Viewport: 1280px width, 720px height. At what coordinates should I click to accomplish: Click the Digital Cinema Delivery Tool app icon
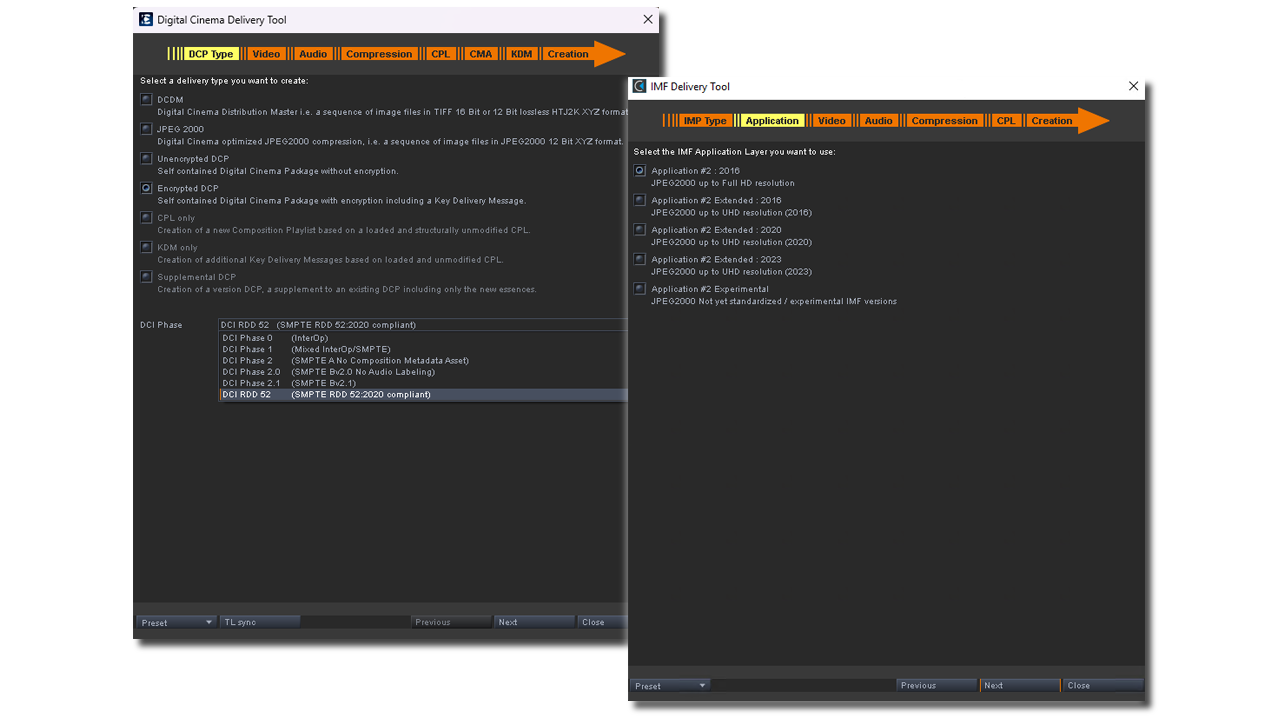pyautogui.click(x=146, y=19)
